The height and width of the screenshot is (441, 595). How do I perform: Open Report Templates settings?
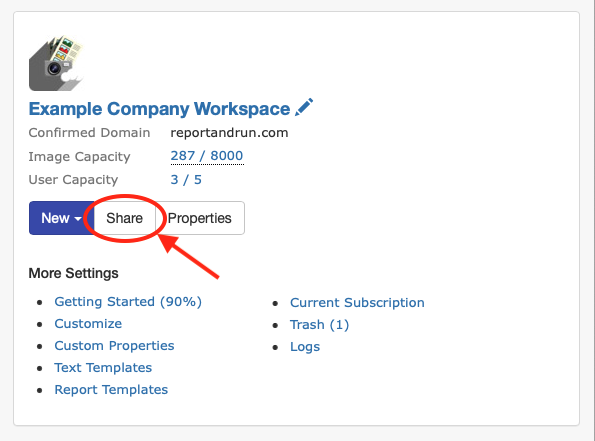[111, 390]
